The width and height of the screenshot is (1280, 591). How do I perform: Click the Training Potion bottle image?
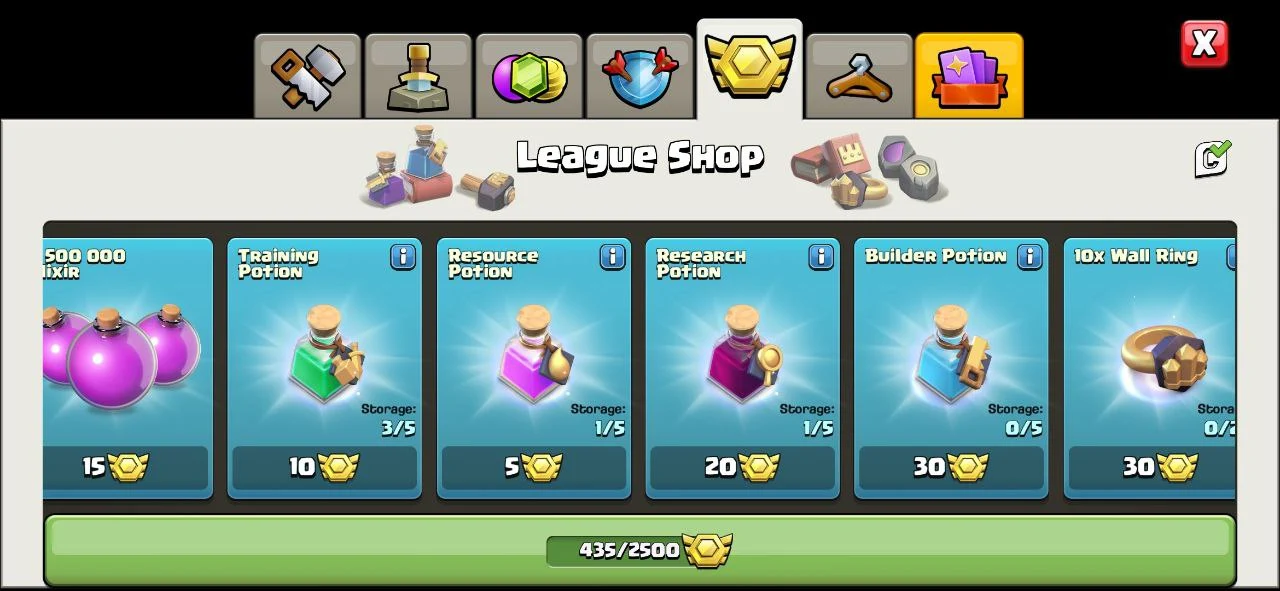[x=327, y=353]
